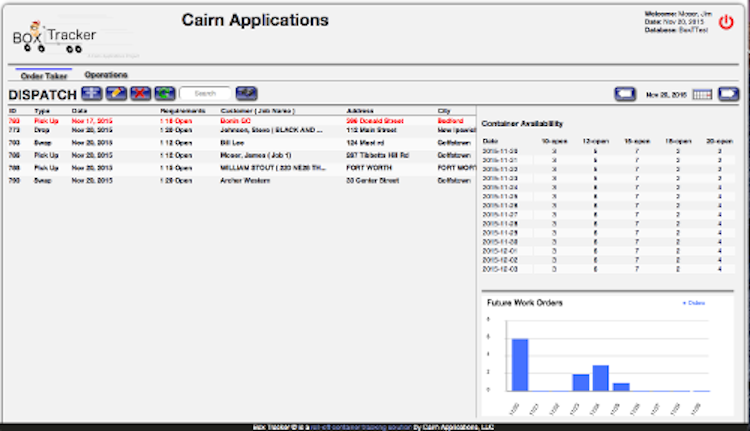Click the 18-open column header

pyautogui.click(x=678, y=141)
